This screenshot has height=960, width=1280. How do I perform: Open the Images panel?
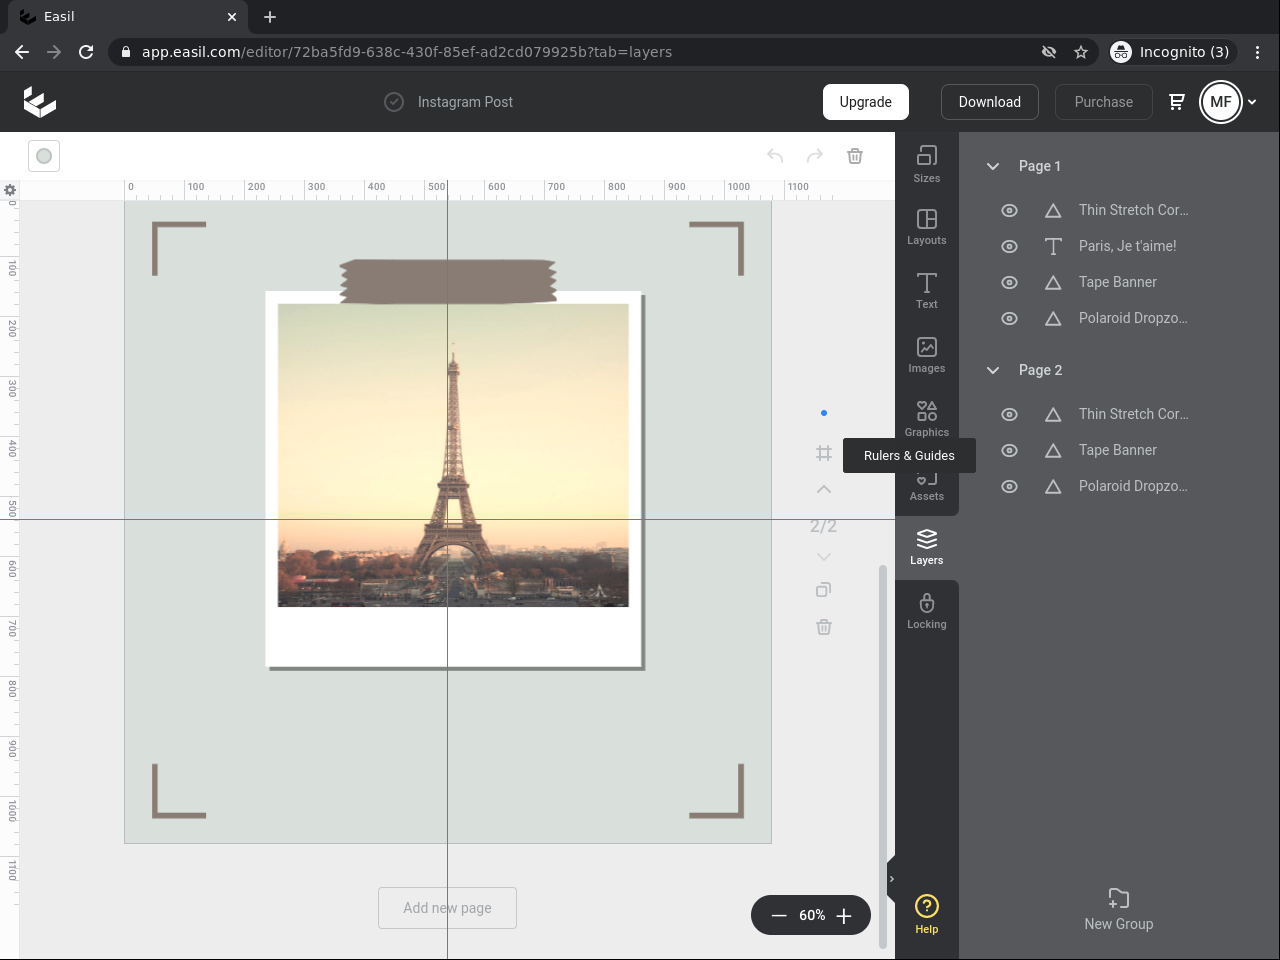[926, 355]
